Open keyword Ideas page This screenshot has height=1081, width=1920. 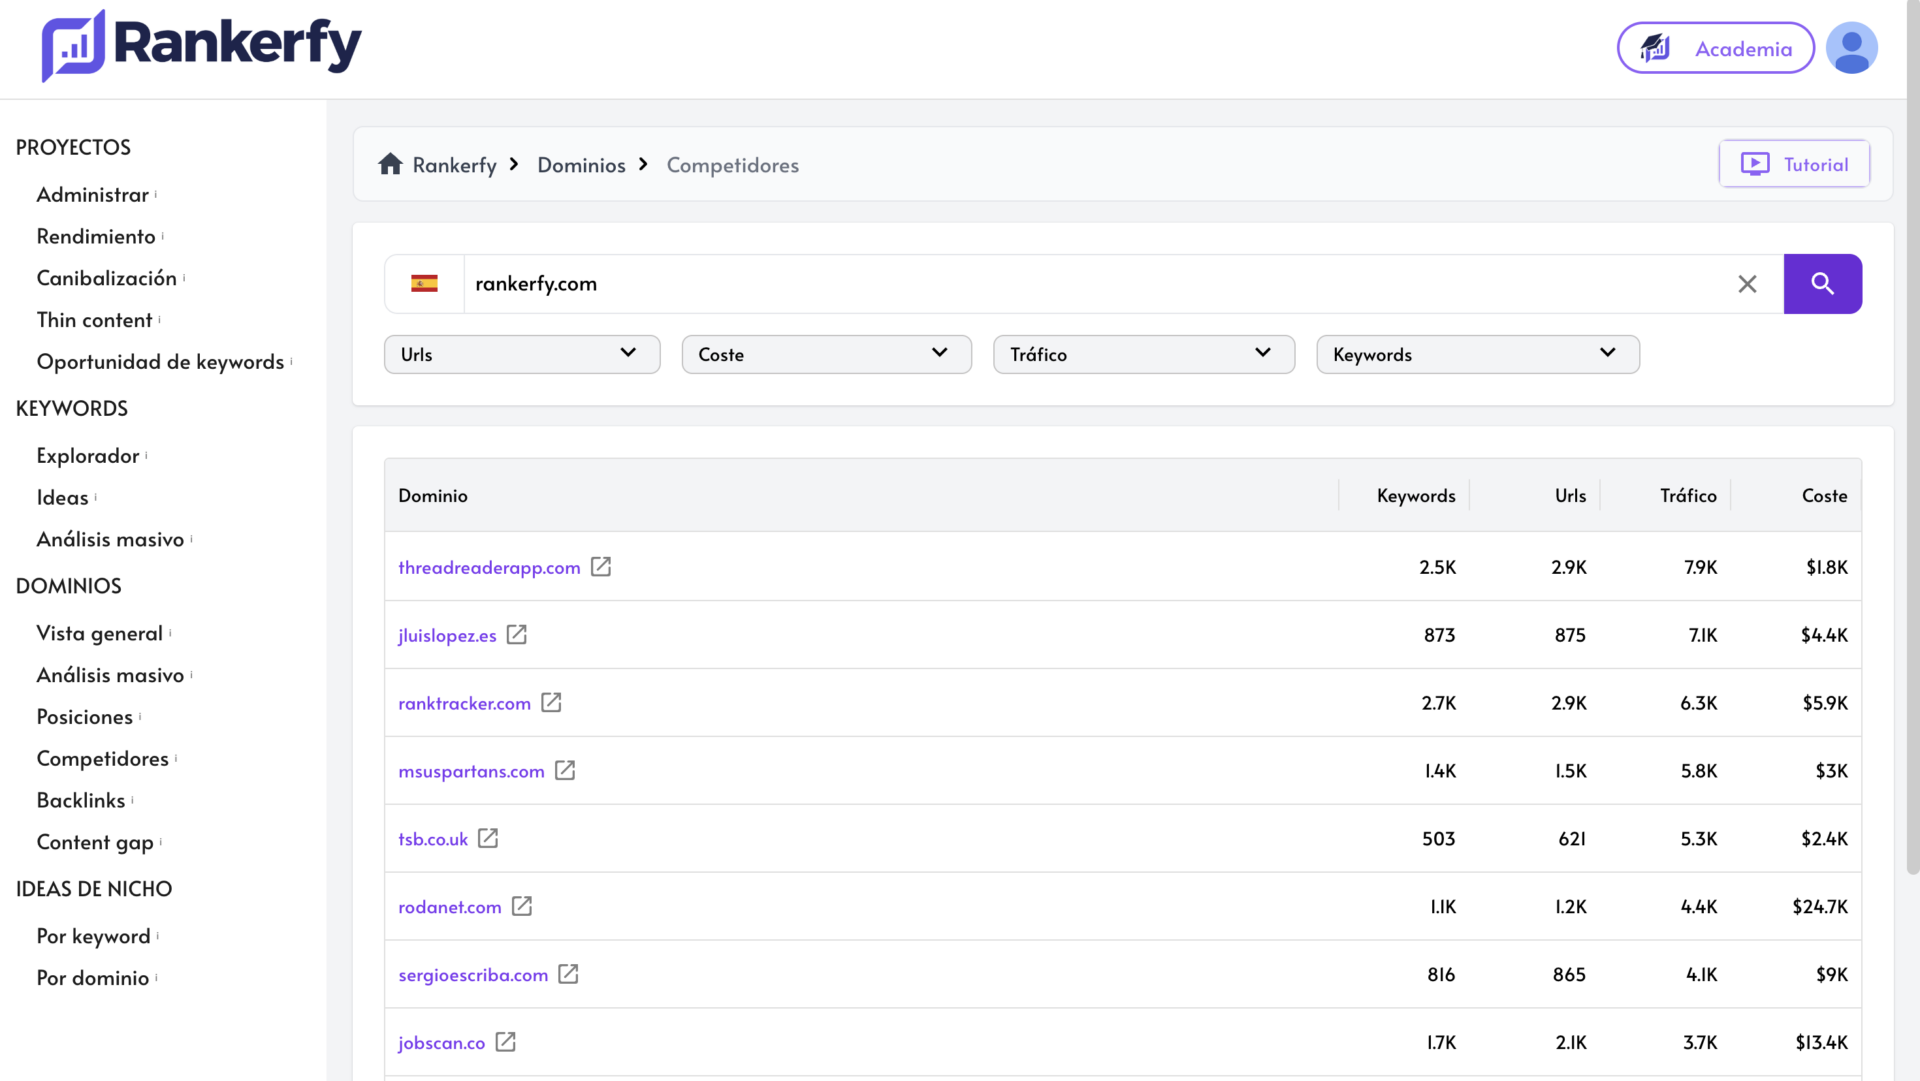click(62, 498)
